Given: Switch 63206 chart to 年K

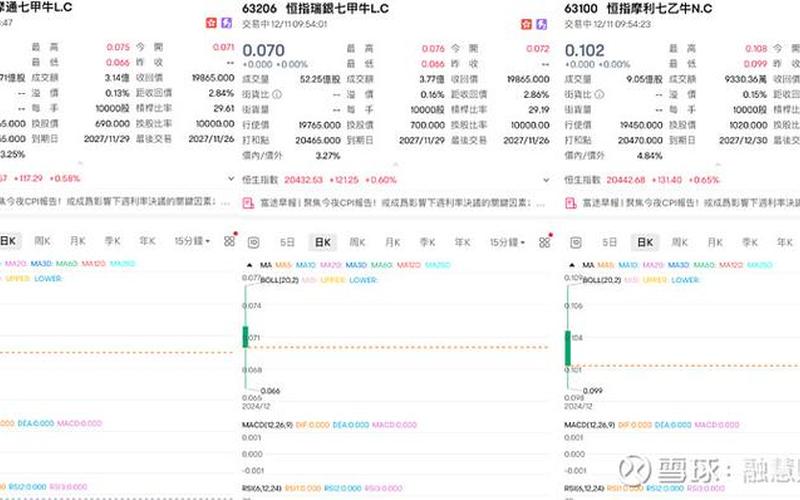Looking at the screenshot, I should click(463, 242).
